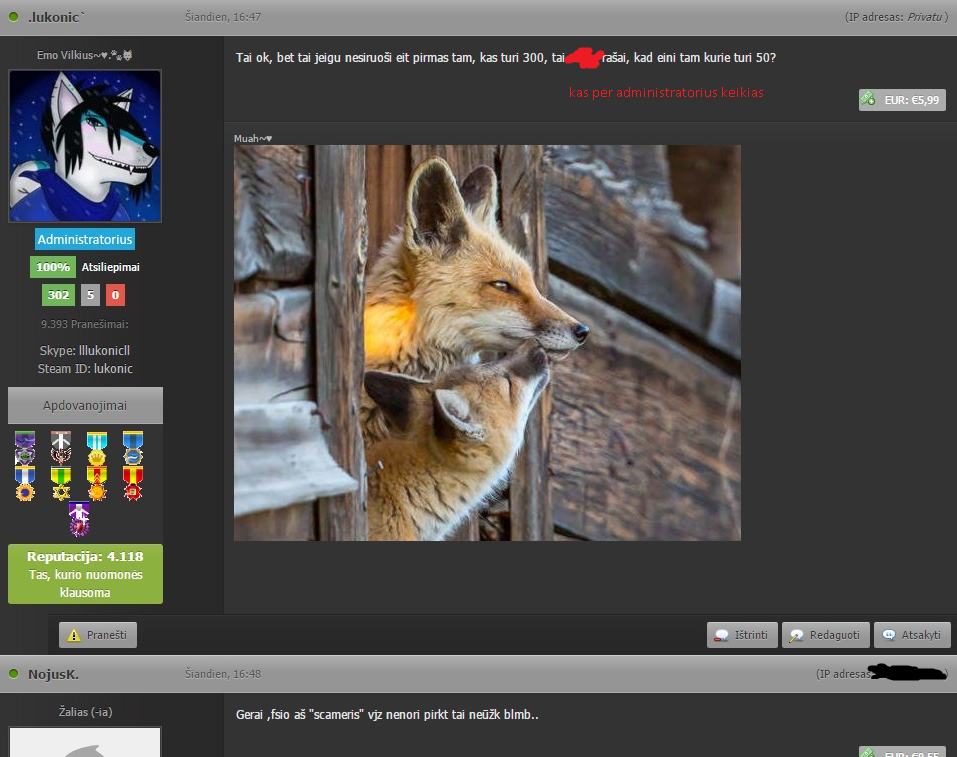957x757 pixels.
Task: Click the green 302 positive feedback count
Action: pyautogui.click(x=59, y=295)
